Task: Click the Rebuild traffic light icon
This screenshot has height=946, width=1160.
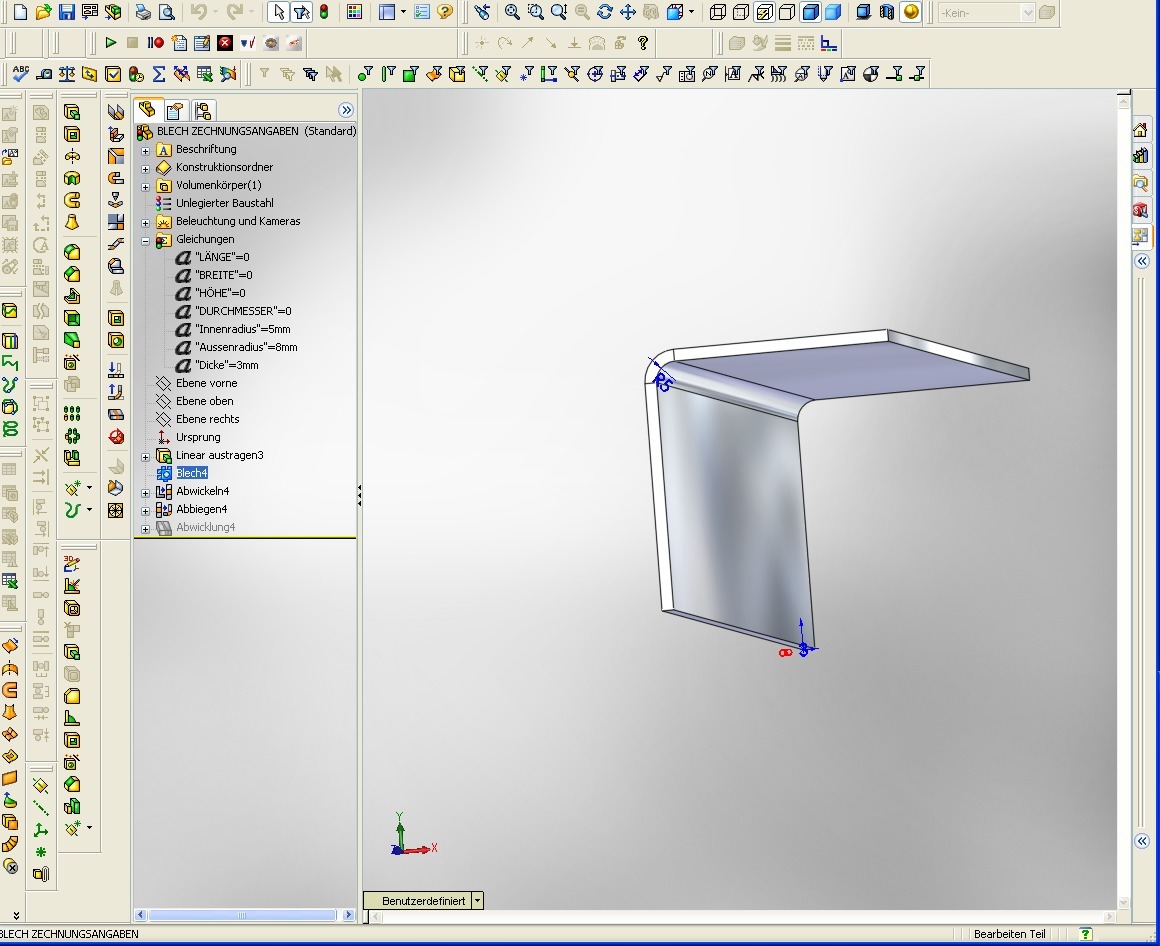Action: (x=324, y=12)
